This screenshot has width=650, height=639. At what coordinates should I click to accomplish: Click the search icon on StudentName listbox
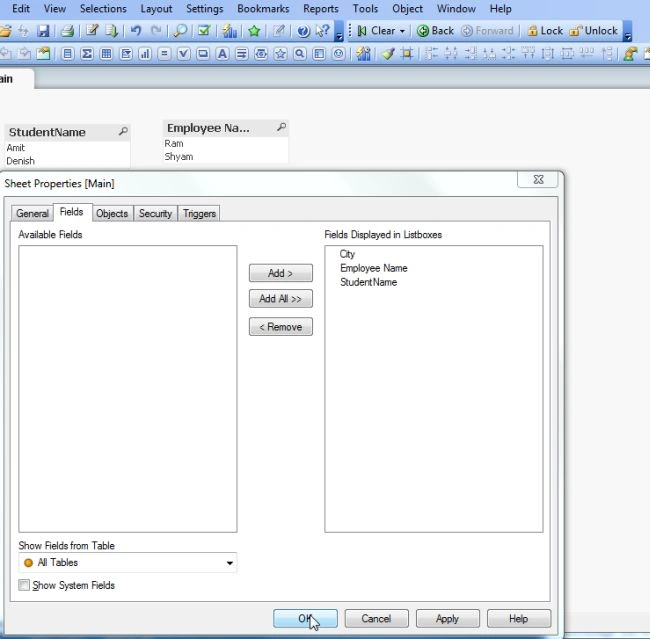[x=123, y=131]
